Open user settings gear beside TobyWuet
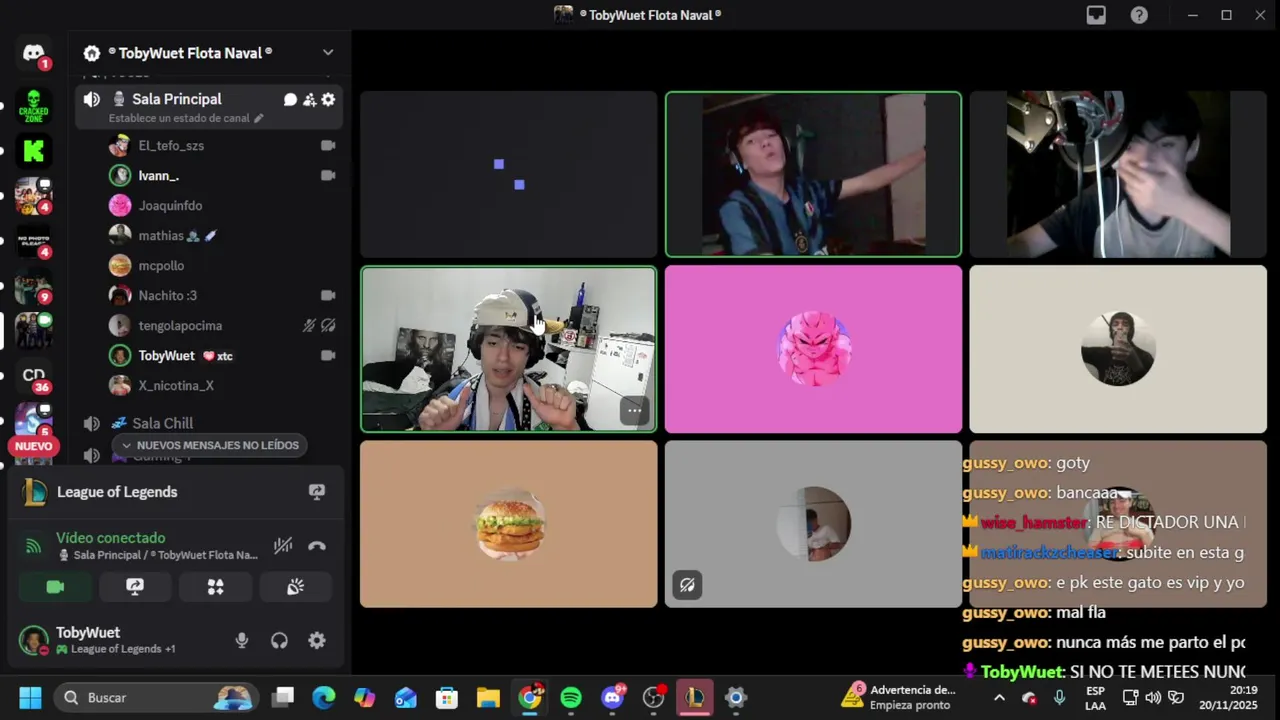Image resolution: width=1280 pixels, height=720 pixels. click(x=317, y=641)
